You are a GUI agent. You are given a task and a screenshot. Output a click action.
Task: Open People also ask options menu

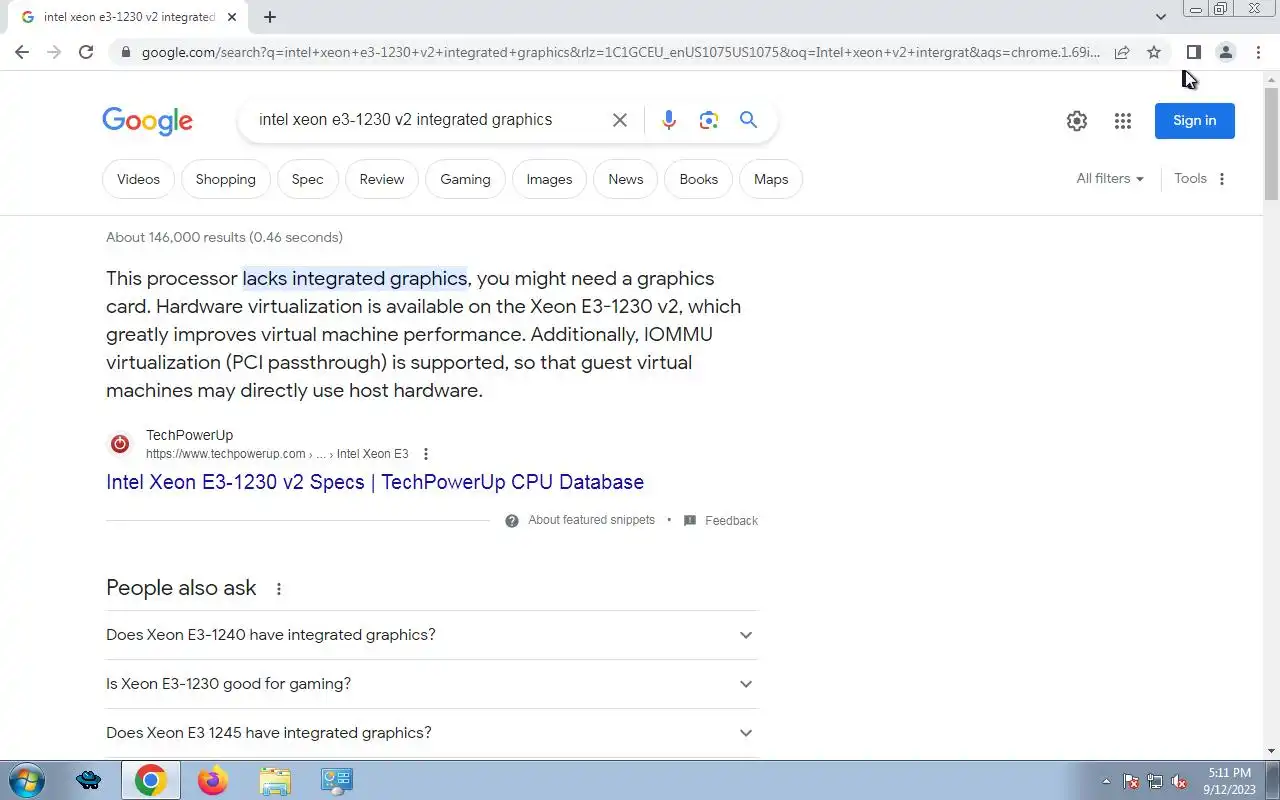pos(279,589)
